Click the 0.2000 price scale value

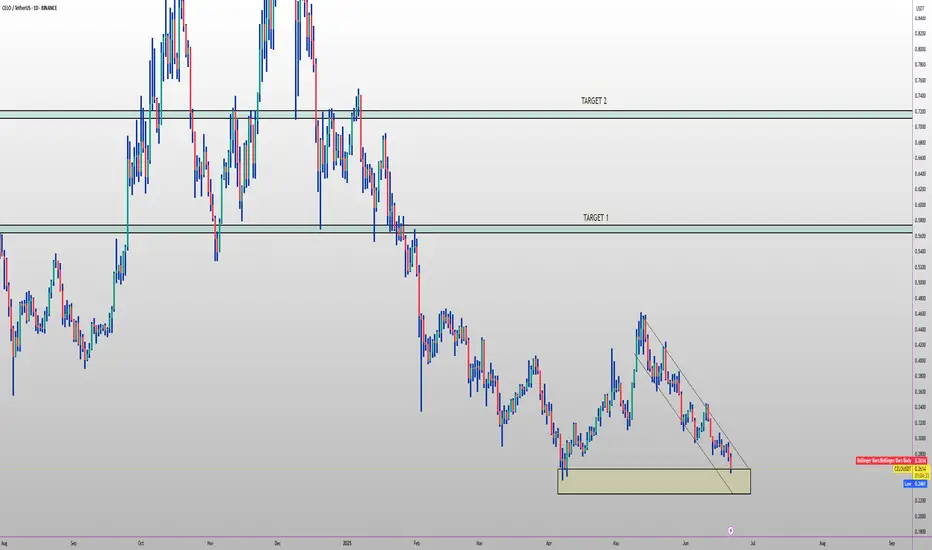tap(920, 516)
